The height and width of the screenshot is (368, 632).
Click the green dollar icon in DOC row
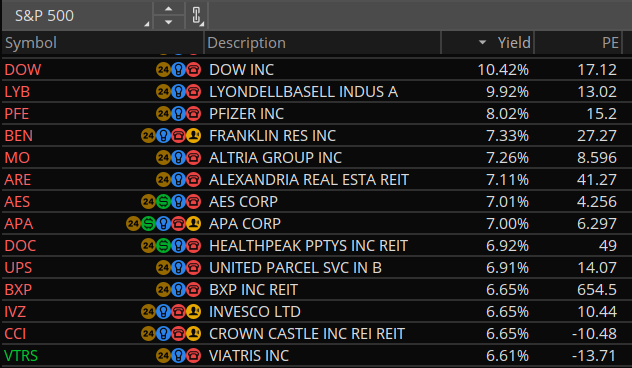tap(163, 245)
